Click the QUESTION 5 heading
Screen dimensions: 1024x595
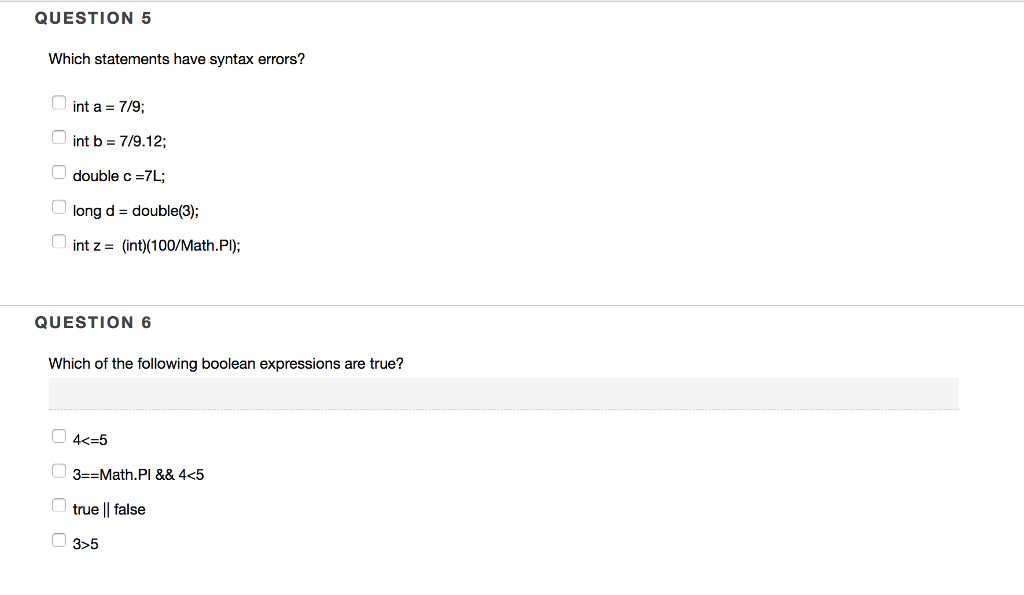click(93, 17)
